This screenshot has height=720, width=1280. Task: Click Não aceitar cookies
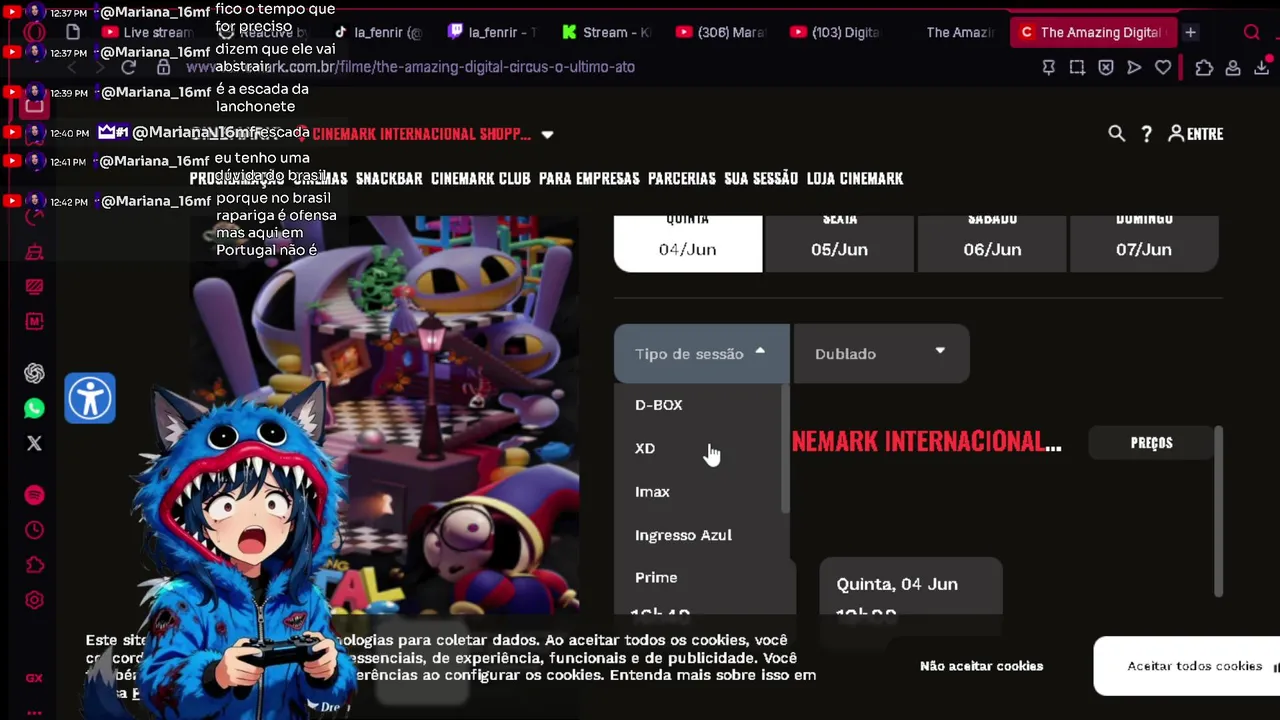[x=981, y=666]
